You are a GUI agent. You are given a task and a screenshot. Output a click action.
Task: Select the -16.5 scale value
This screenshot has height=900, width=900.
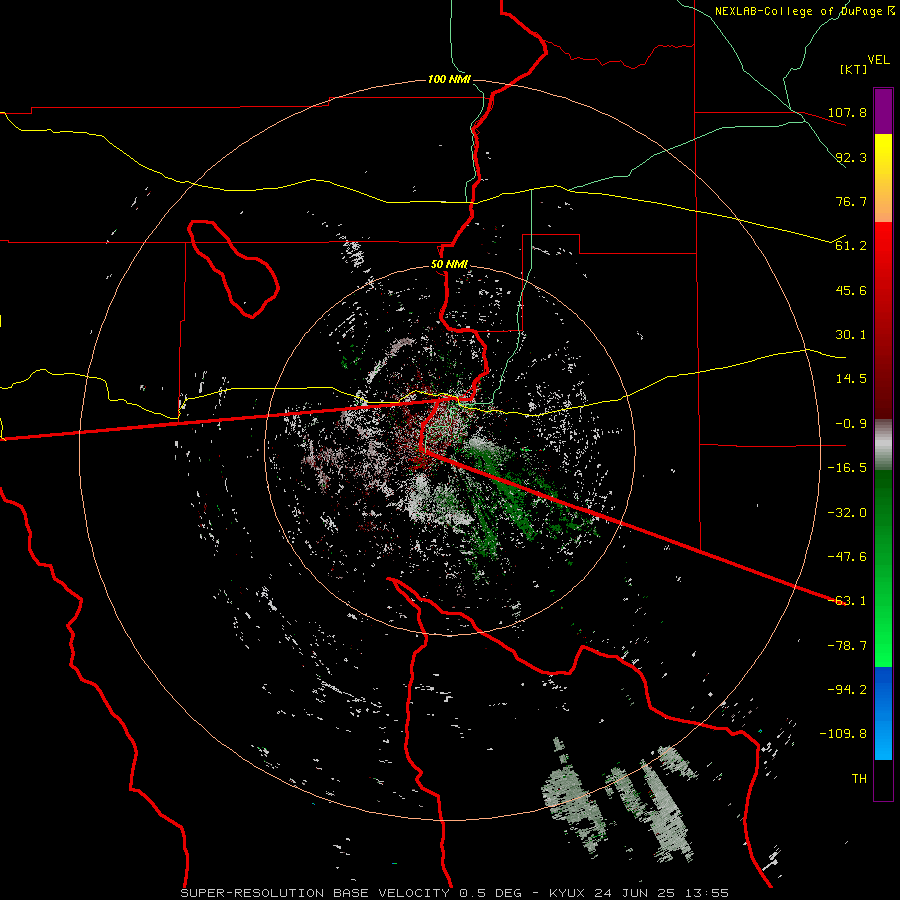tap(847, 468)
